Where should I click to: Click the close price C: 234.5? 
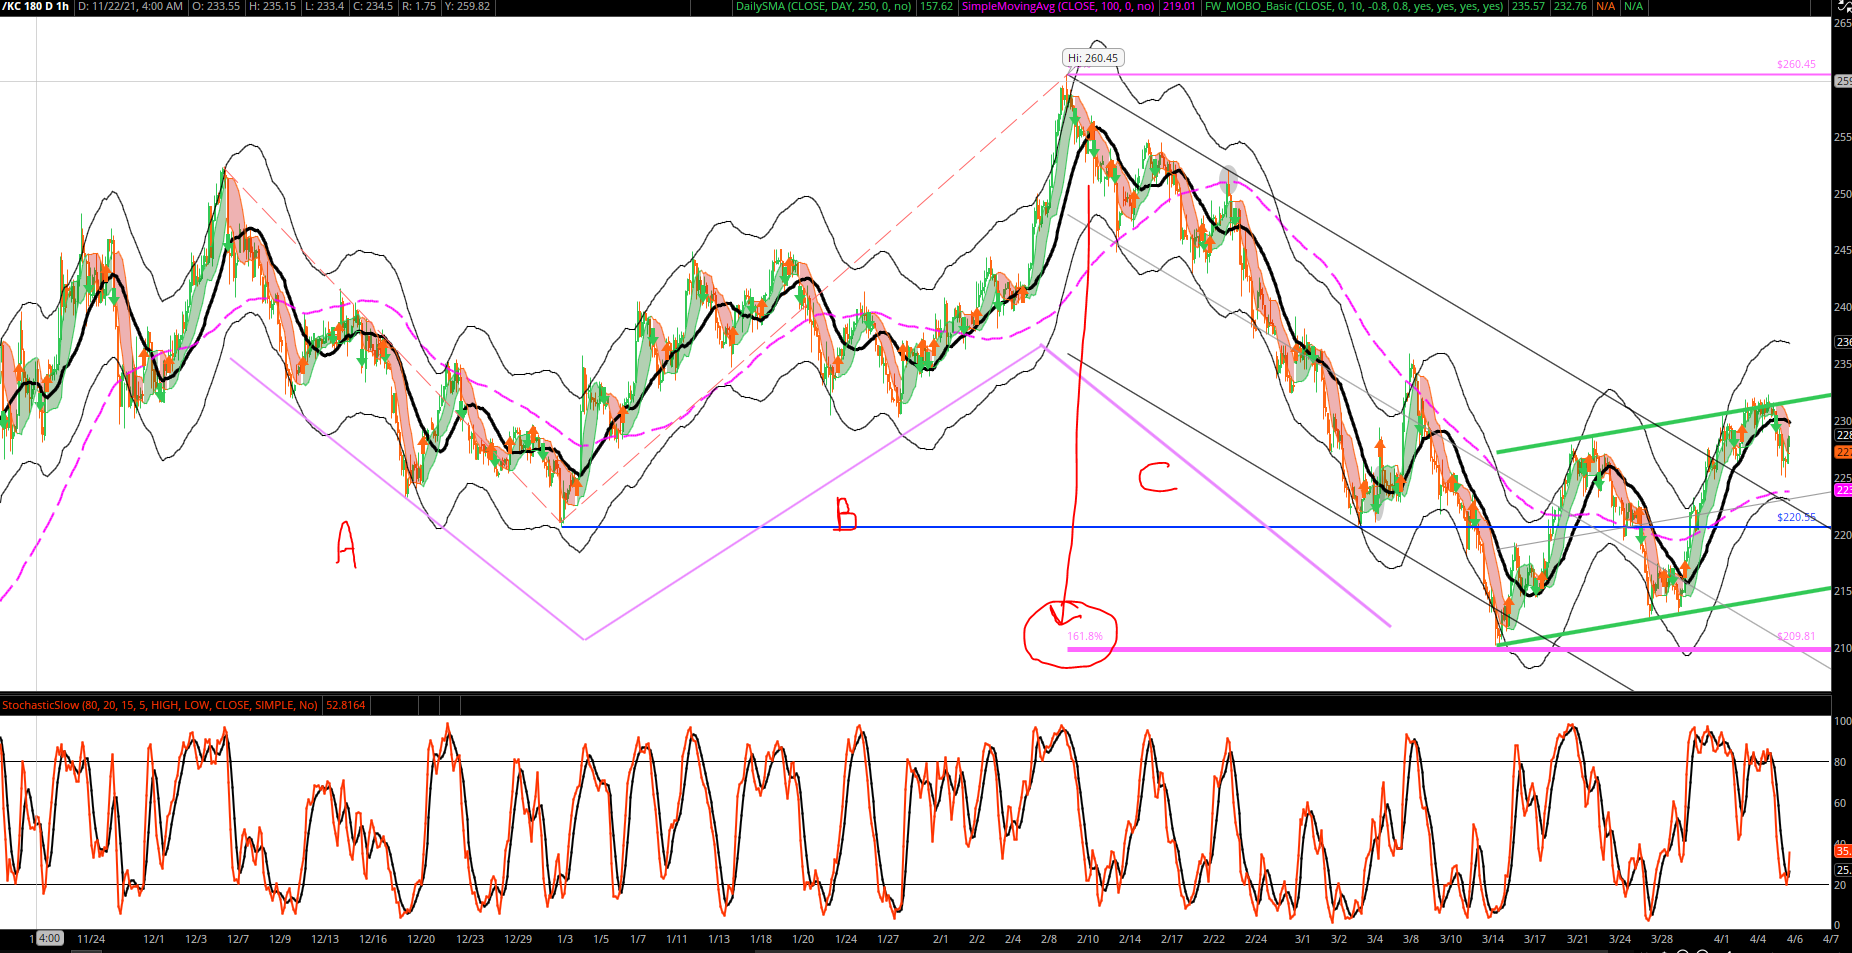click(x=373, y=6)
